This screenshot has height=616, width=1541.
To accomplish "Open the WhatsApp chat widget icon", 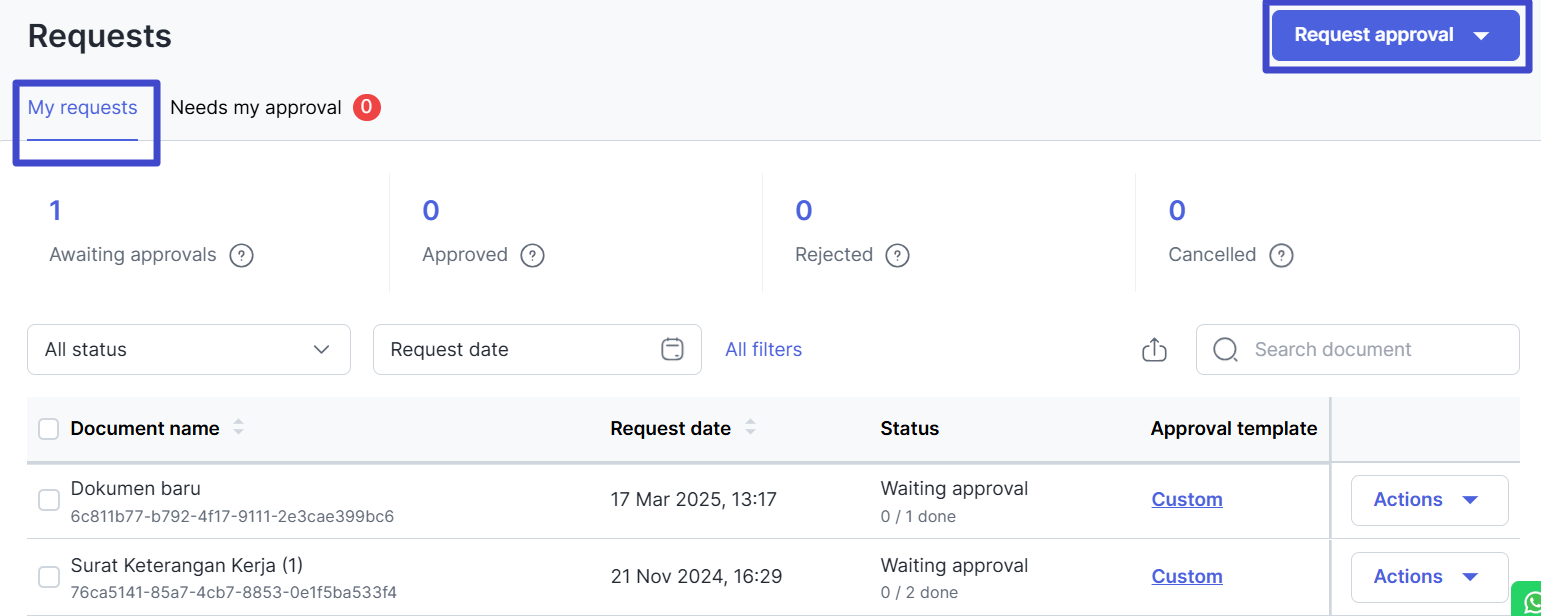I will [x=1530, y=601].
